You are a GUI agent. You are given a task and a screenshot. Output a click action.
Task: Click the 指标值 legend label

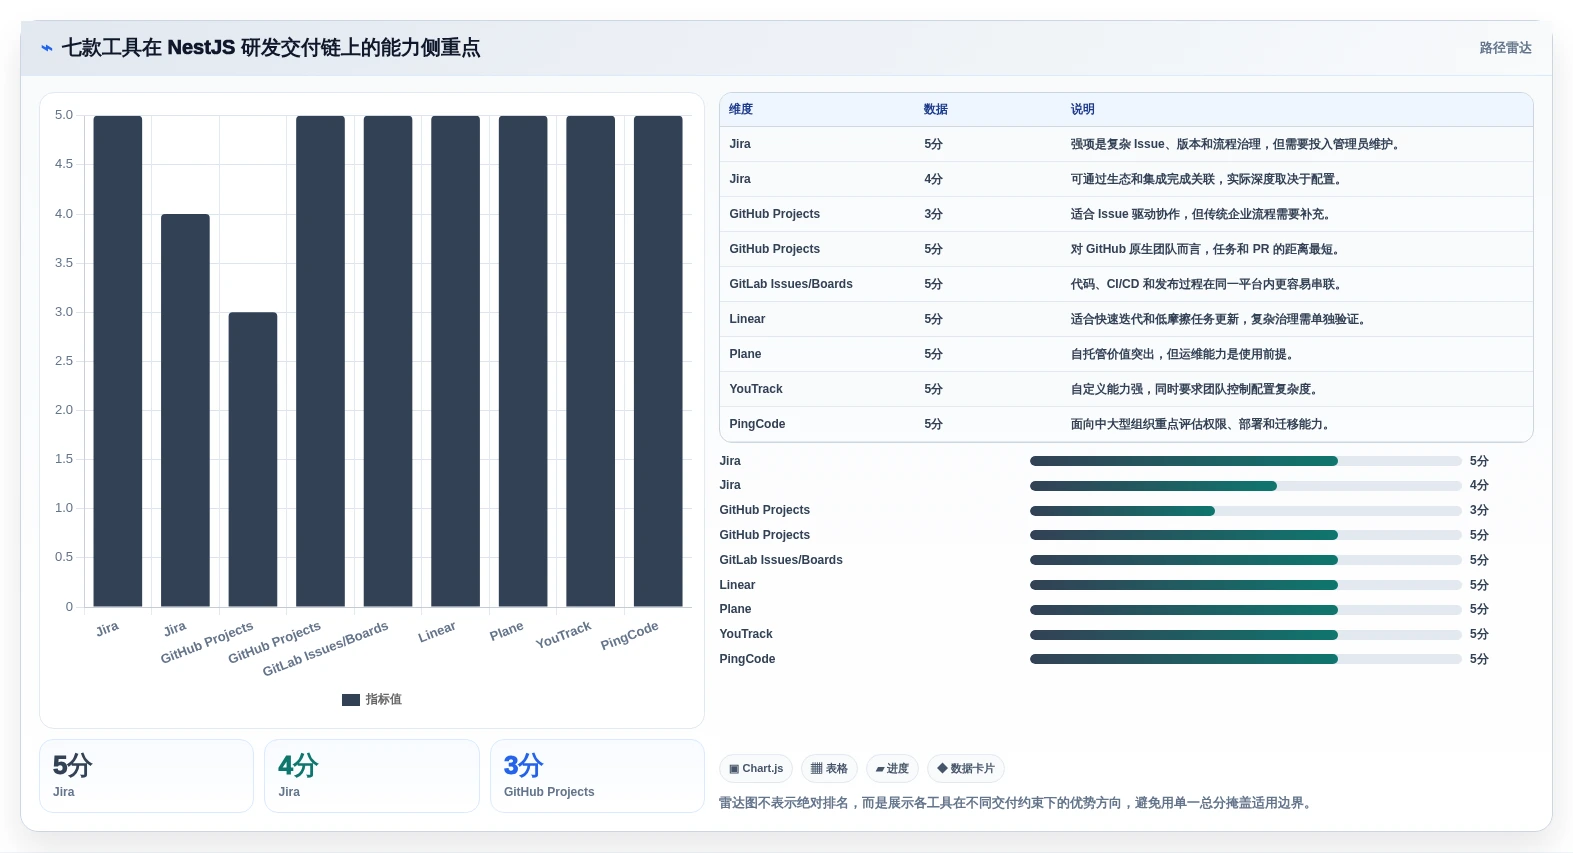[x=383, y=700]
